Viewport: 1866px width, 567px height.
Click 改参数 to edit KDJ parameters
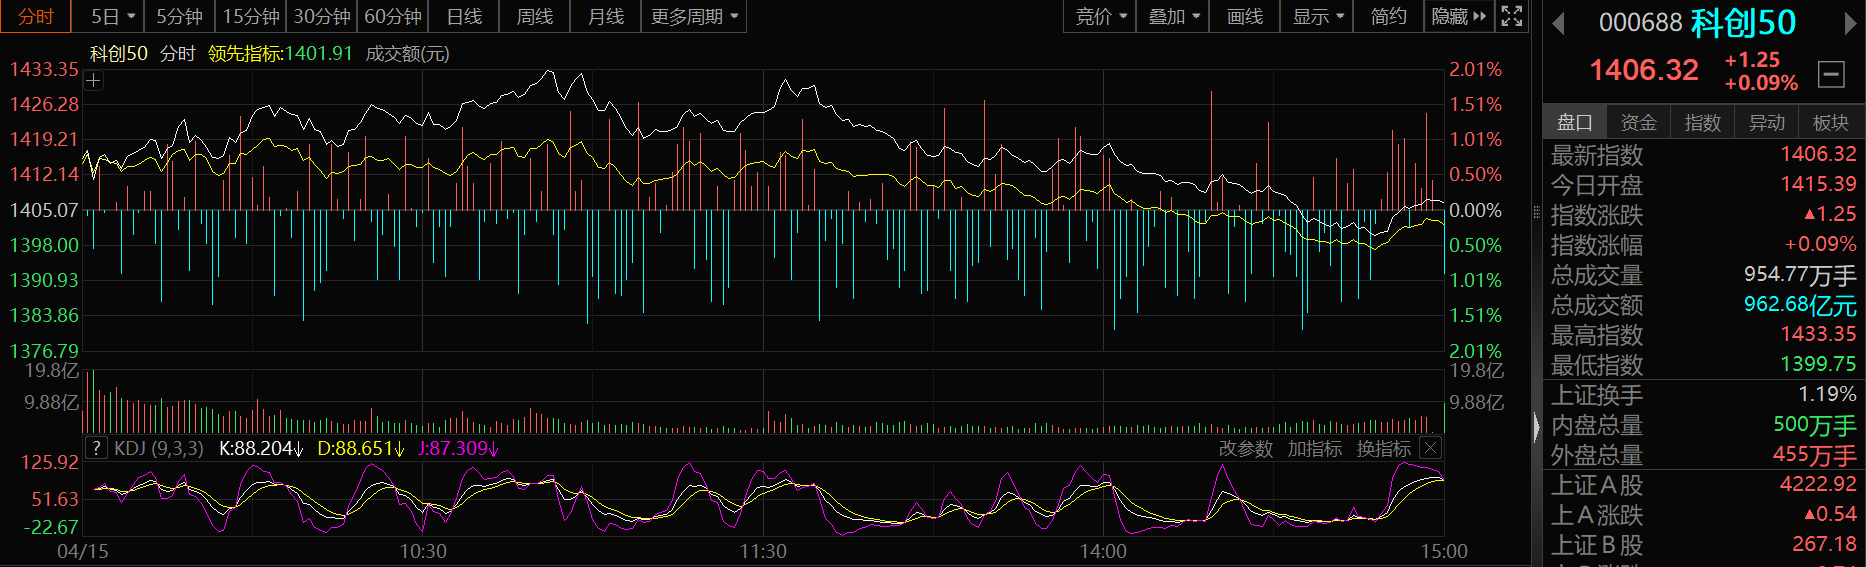tap(1245, 449)
